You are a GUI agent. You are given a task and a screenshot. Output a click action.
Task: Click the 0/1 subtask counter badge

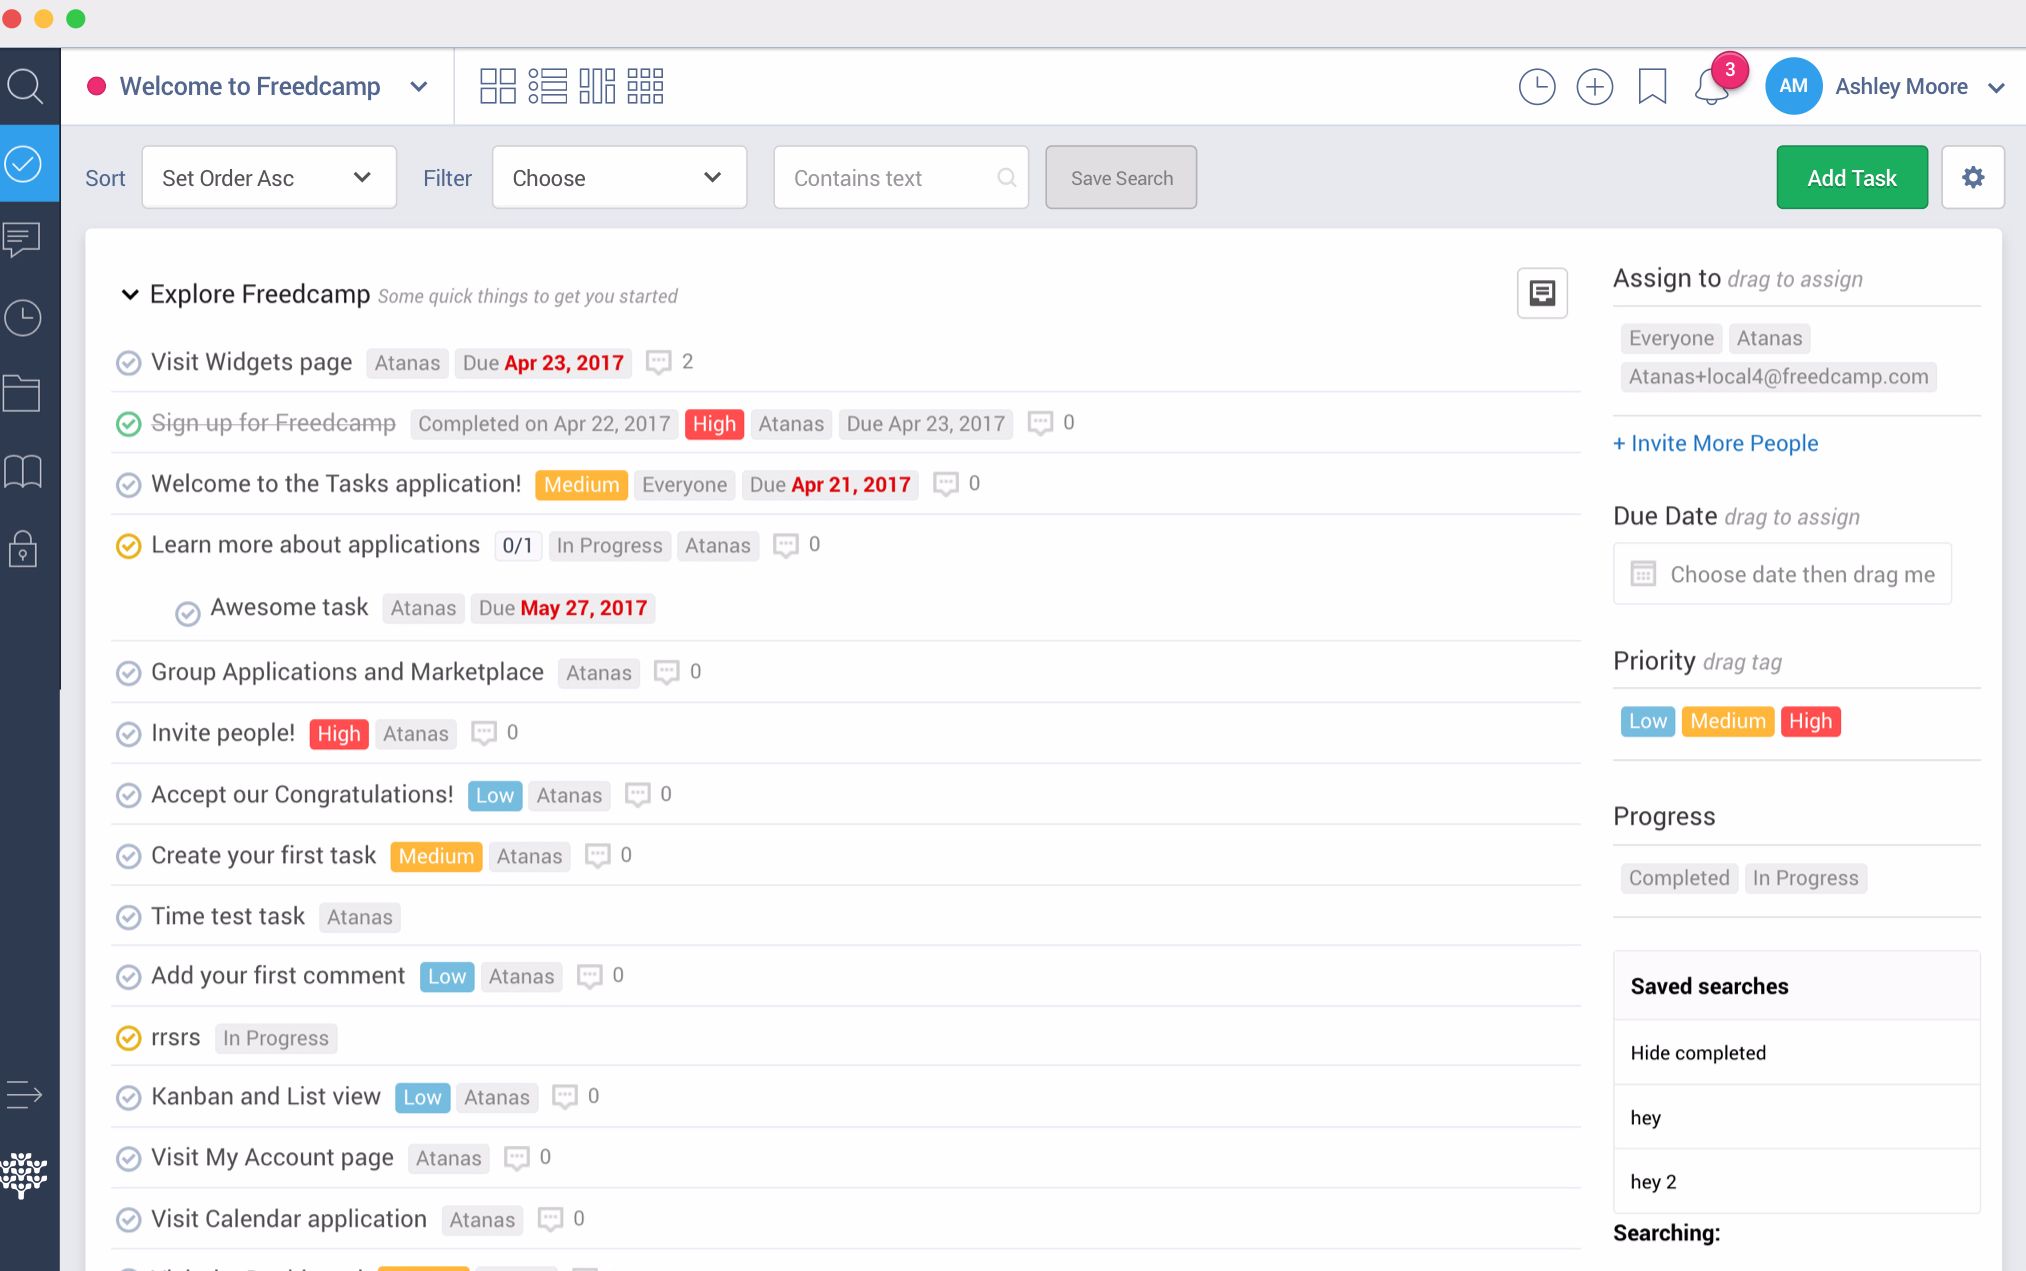tap(517, 546)
